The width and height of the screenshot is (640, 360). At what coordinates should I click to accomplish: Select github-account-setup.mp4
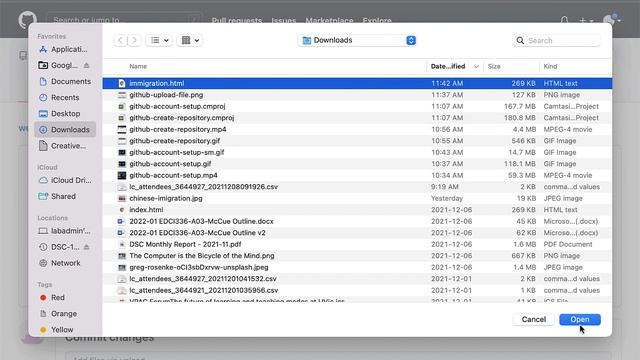click(x=357, y=175)
